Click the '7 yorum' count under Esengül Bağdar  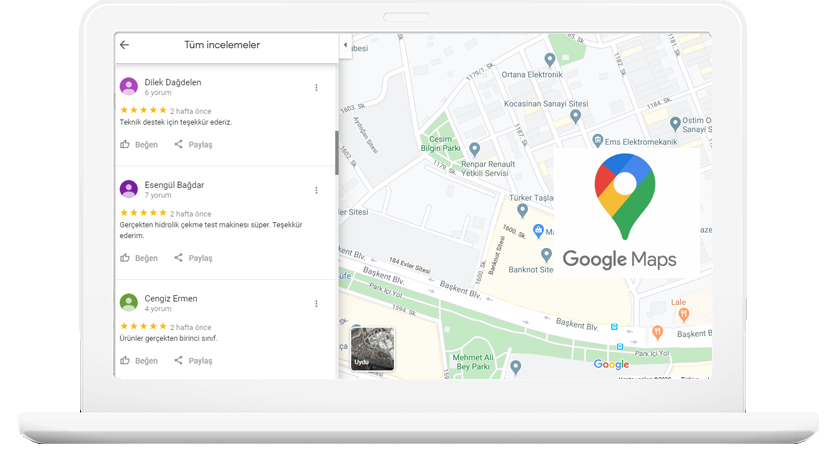(158, 195)
